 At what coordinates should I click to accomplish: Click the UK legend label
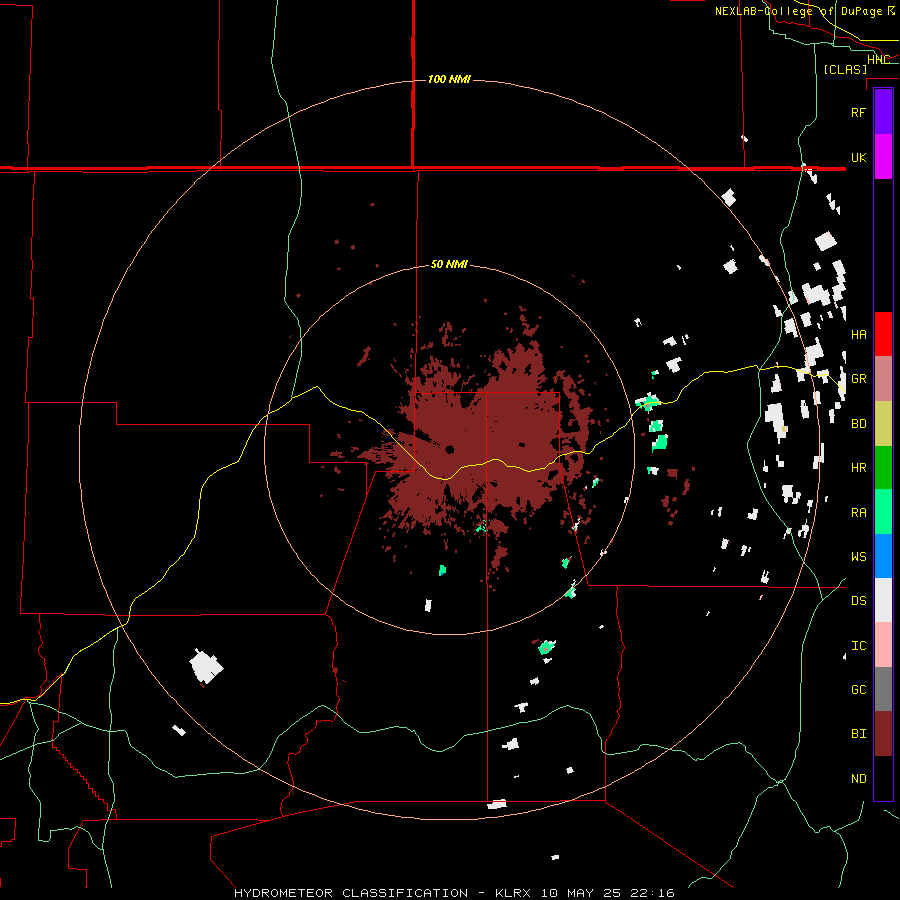(858, 157)
